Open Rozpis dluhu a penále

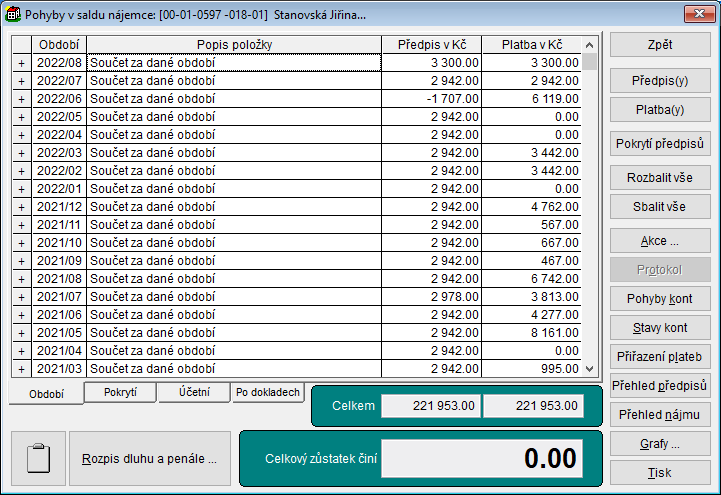(149, 459)
